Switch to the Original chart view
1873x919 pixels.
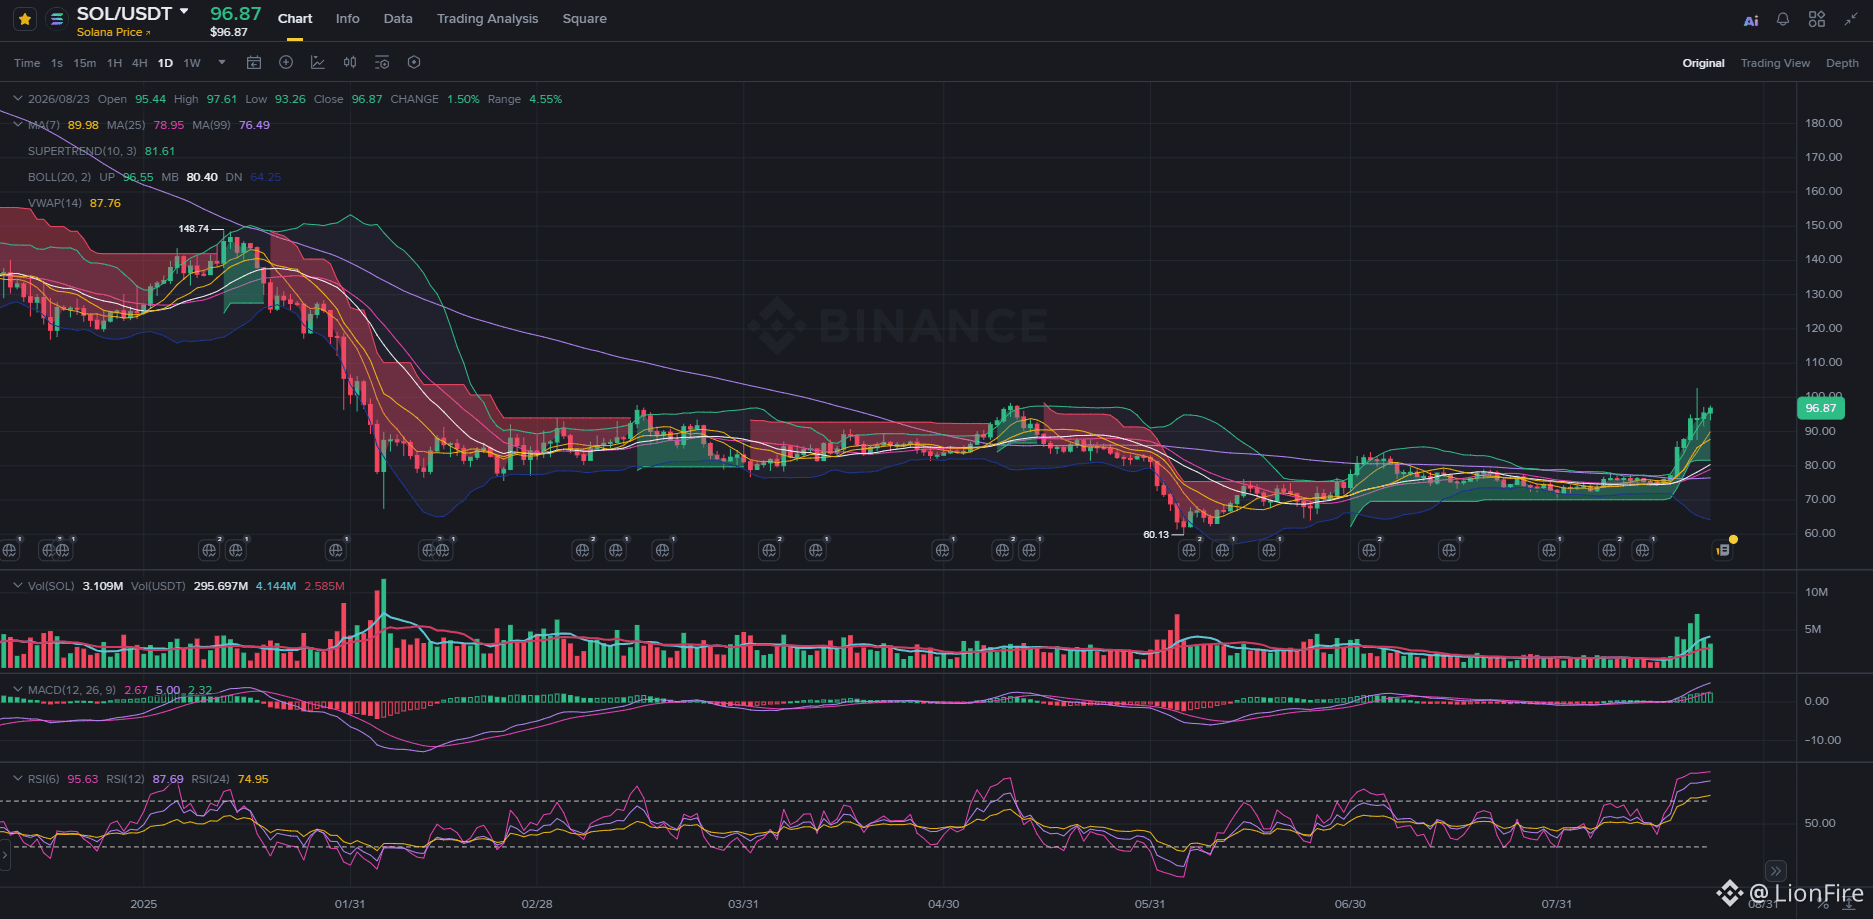tap(1703, 63)
